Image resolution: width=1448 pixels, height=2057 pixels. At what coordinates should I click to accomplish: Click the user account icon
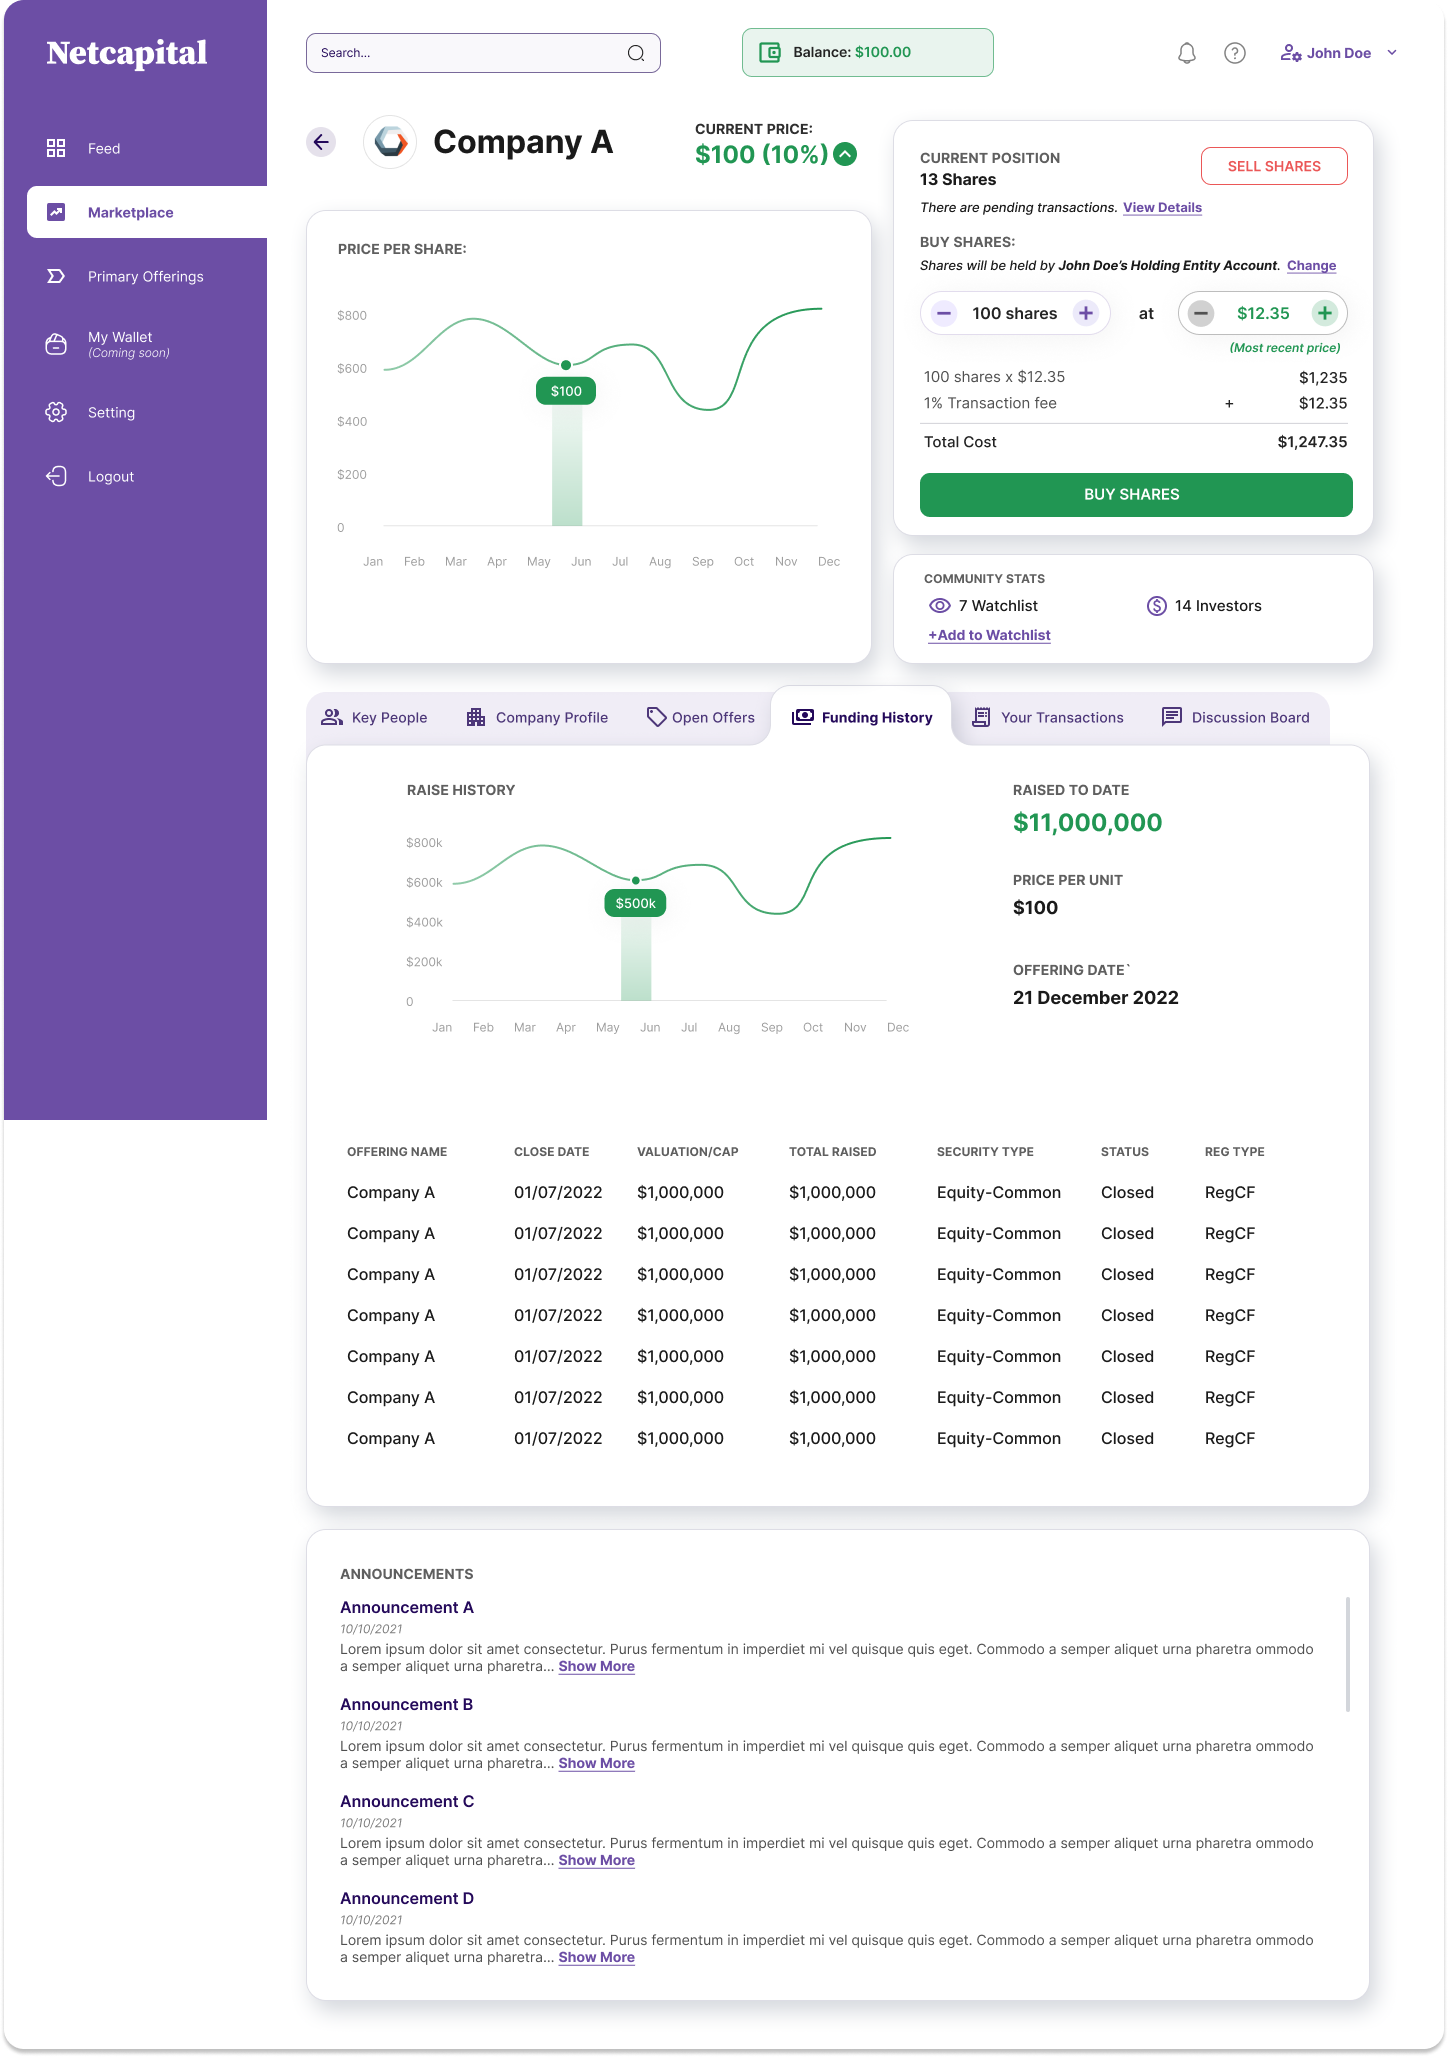pos(1291,53)
